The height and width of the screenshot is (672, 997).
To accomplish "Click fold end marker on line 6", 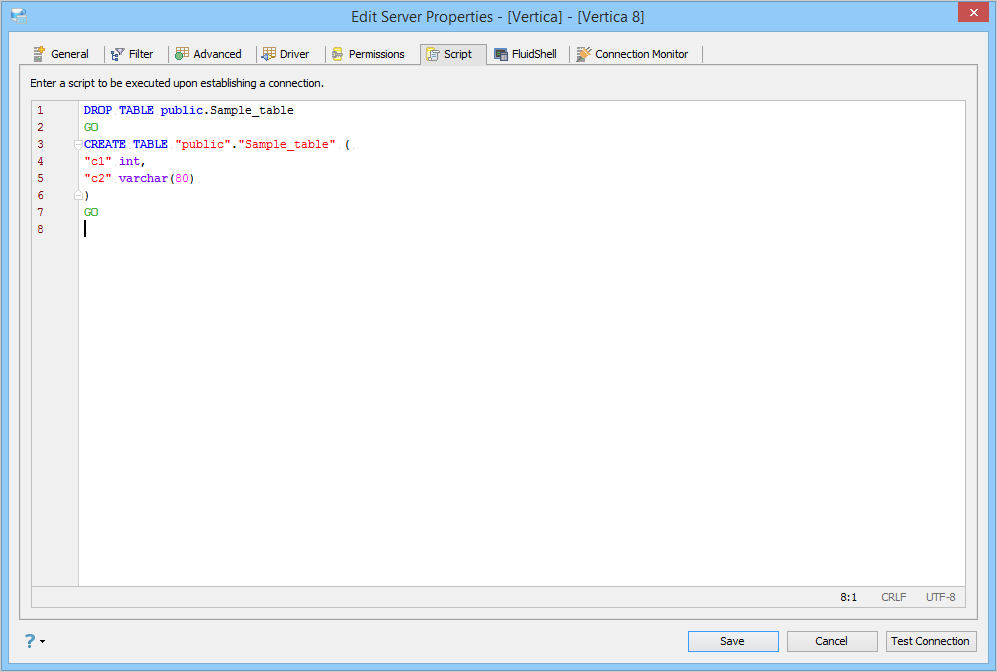I will point(78,195).
